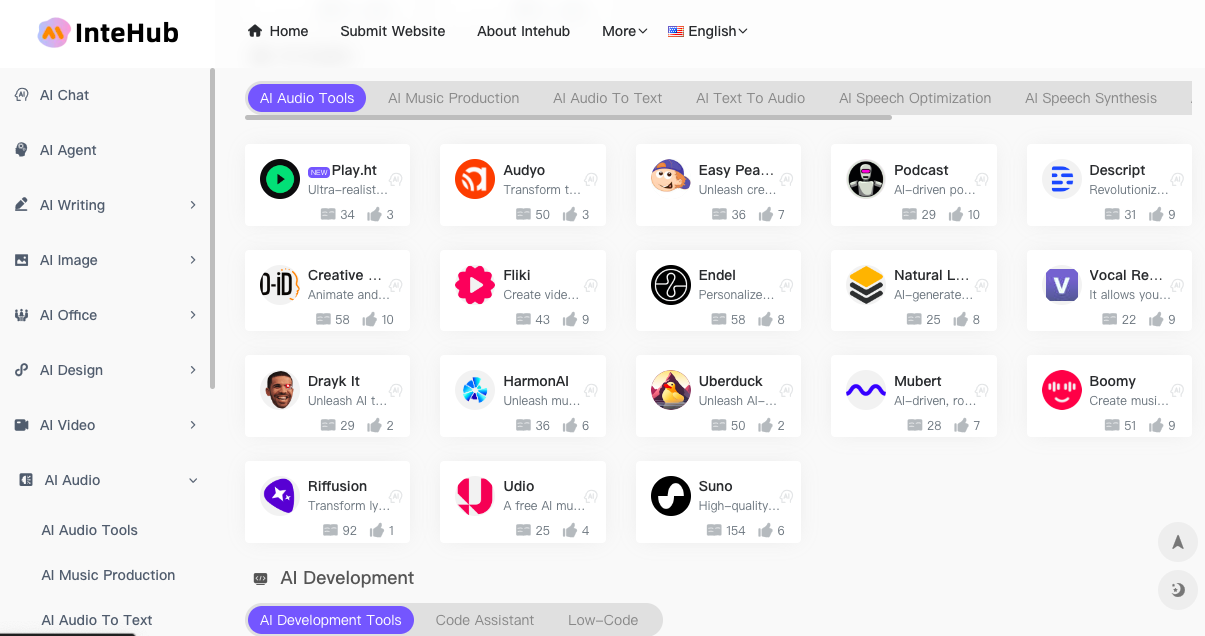Open the Udio red U logo
The height and width of the screenshot is (636, 1205).
point(475,496)
